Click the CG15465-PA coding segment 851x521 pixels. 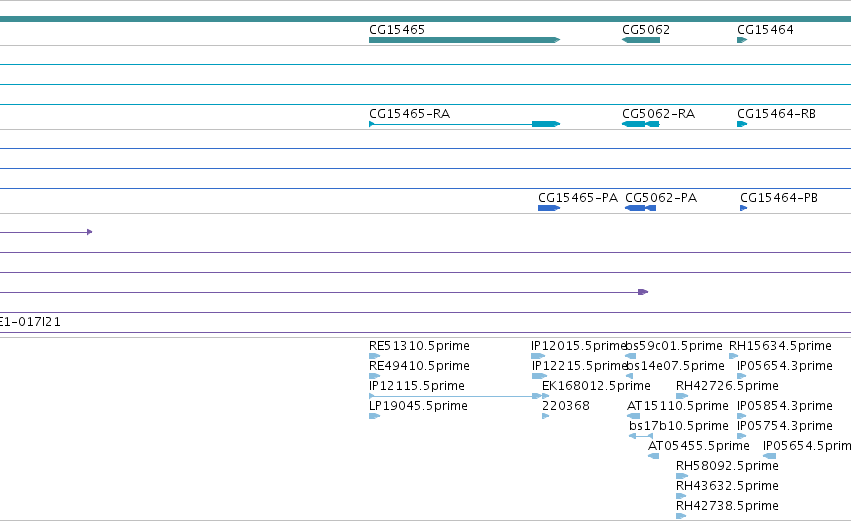[x=549, y=208]
